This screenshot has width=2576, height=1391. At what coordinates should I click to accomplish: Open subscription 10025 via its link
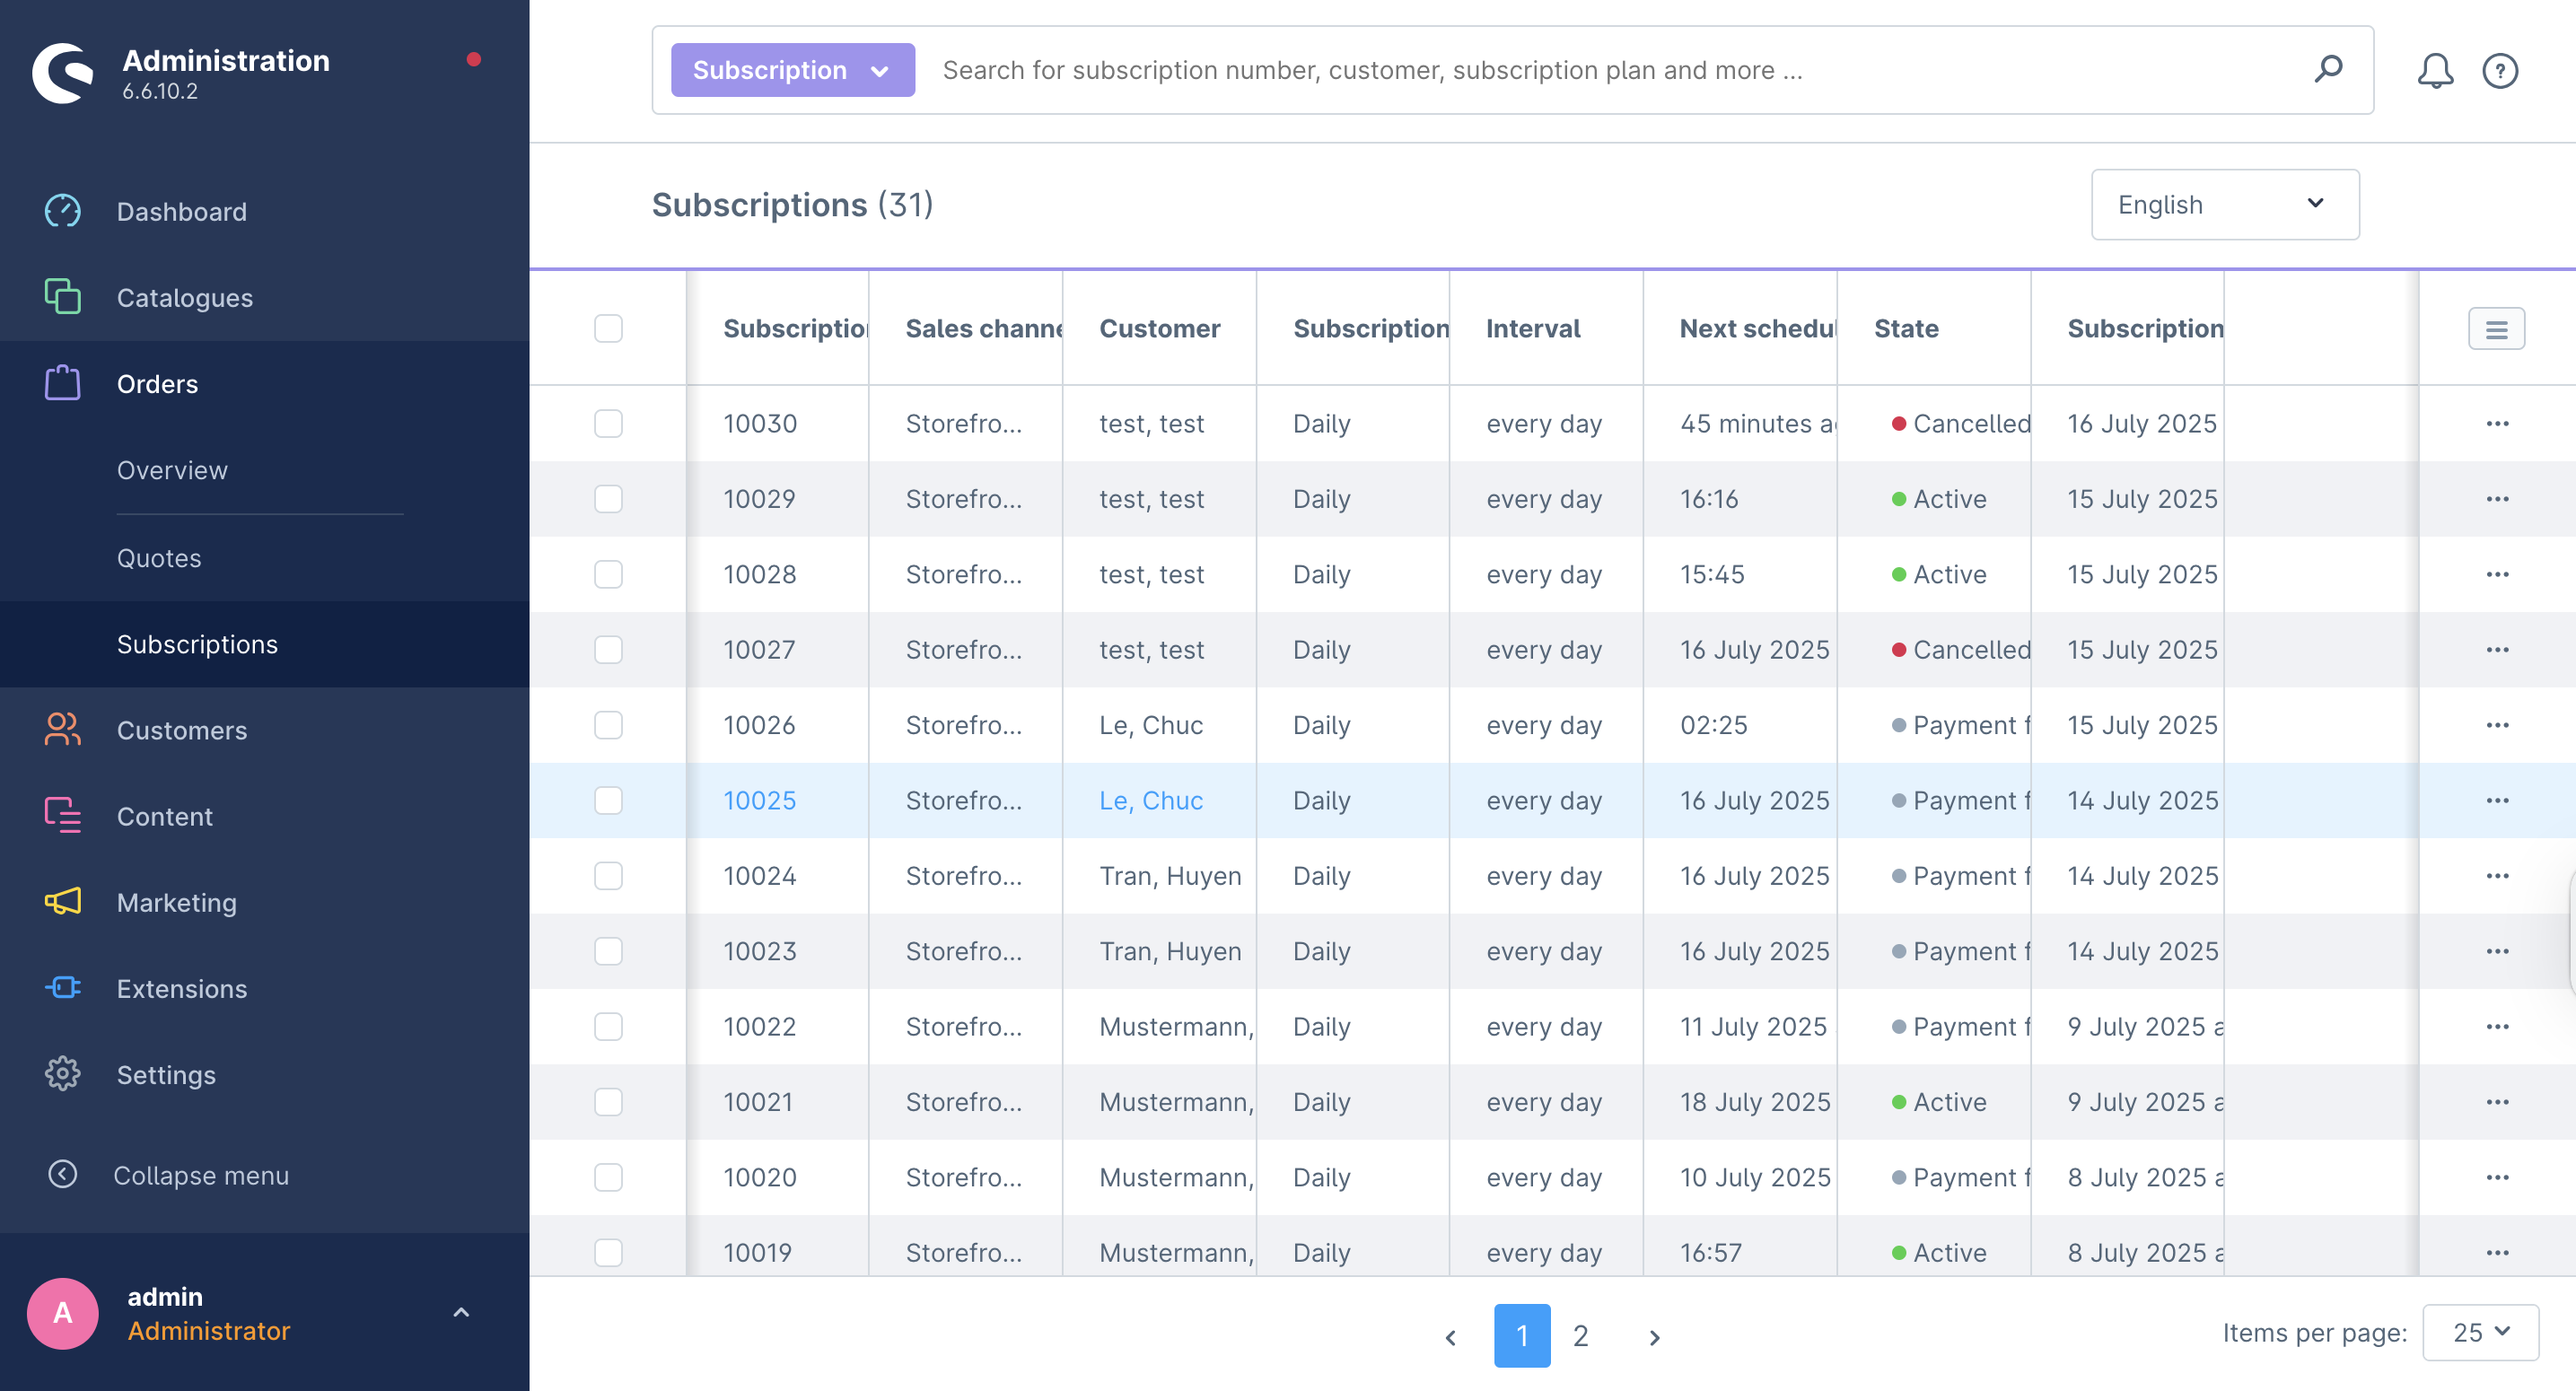[x=760, y=800]
